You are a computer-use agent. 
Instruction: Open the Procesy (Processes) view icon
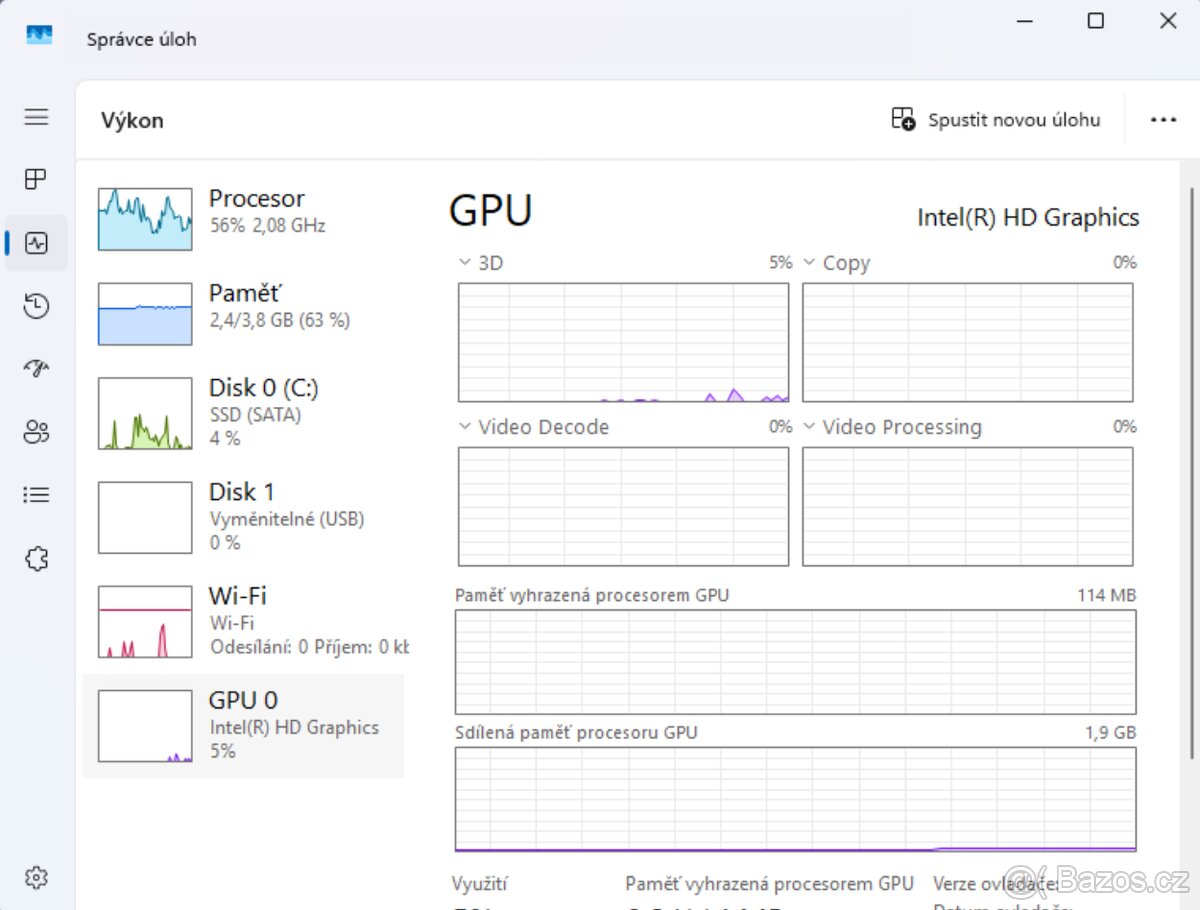36,179
